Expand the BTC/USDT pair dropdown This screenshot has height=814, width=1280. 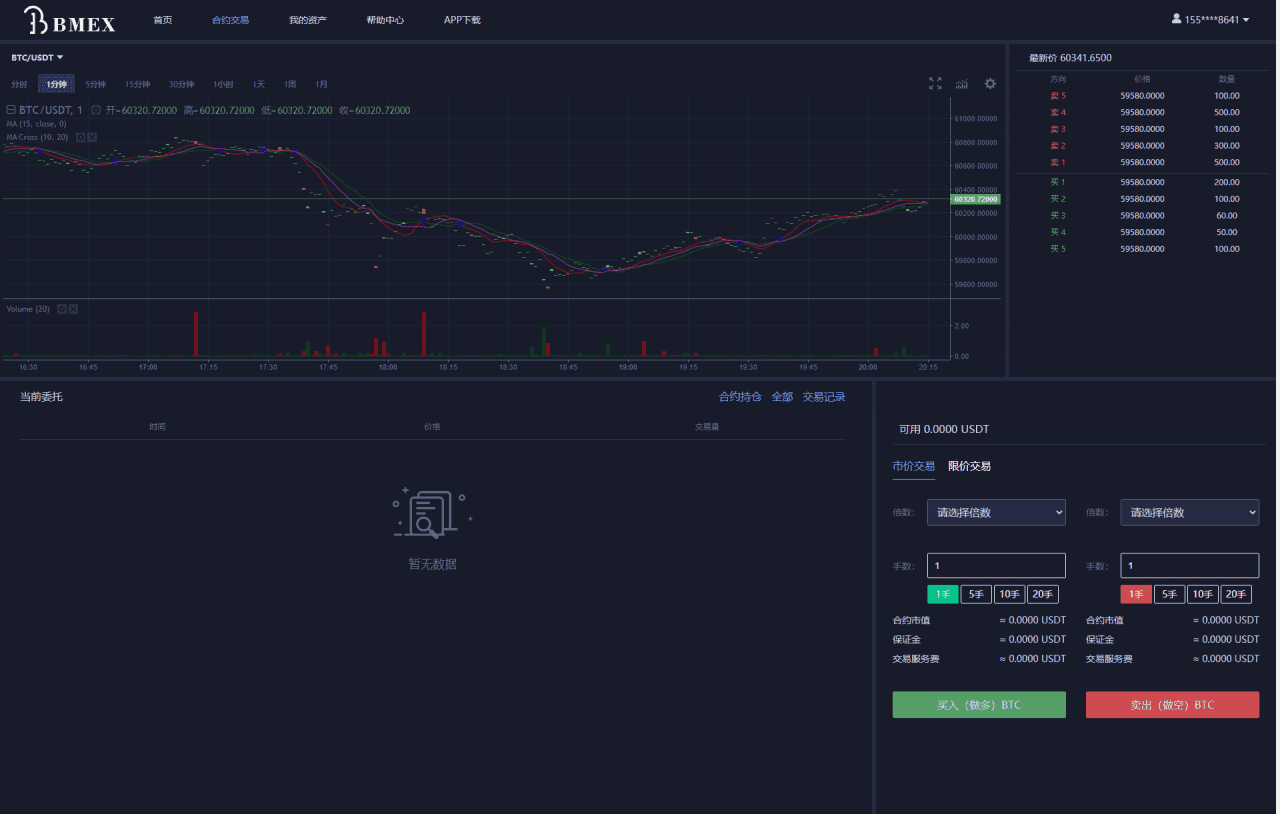tap(38, 58)
